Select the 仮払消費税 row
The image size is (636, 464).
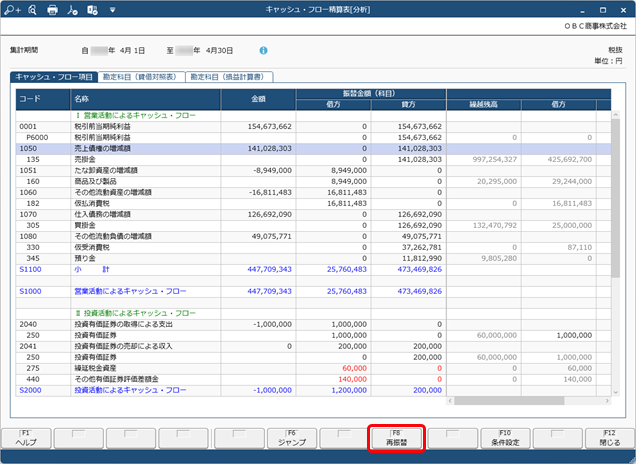[313, 203]
